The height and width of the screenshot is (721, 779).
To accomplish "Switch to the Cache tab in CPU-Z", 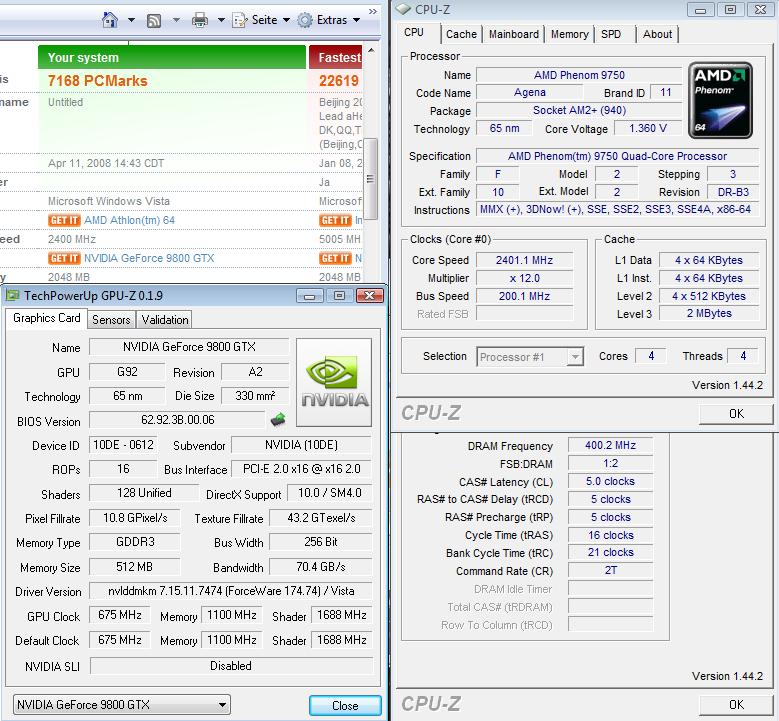I will [x=461, y=34].
